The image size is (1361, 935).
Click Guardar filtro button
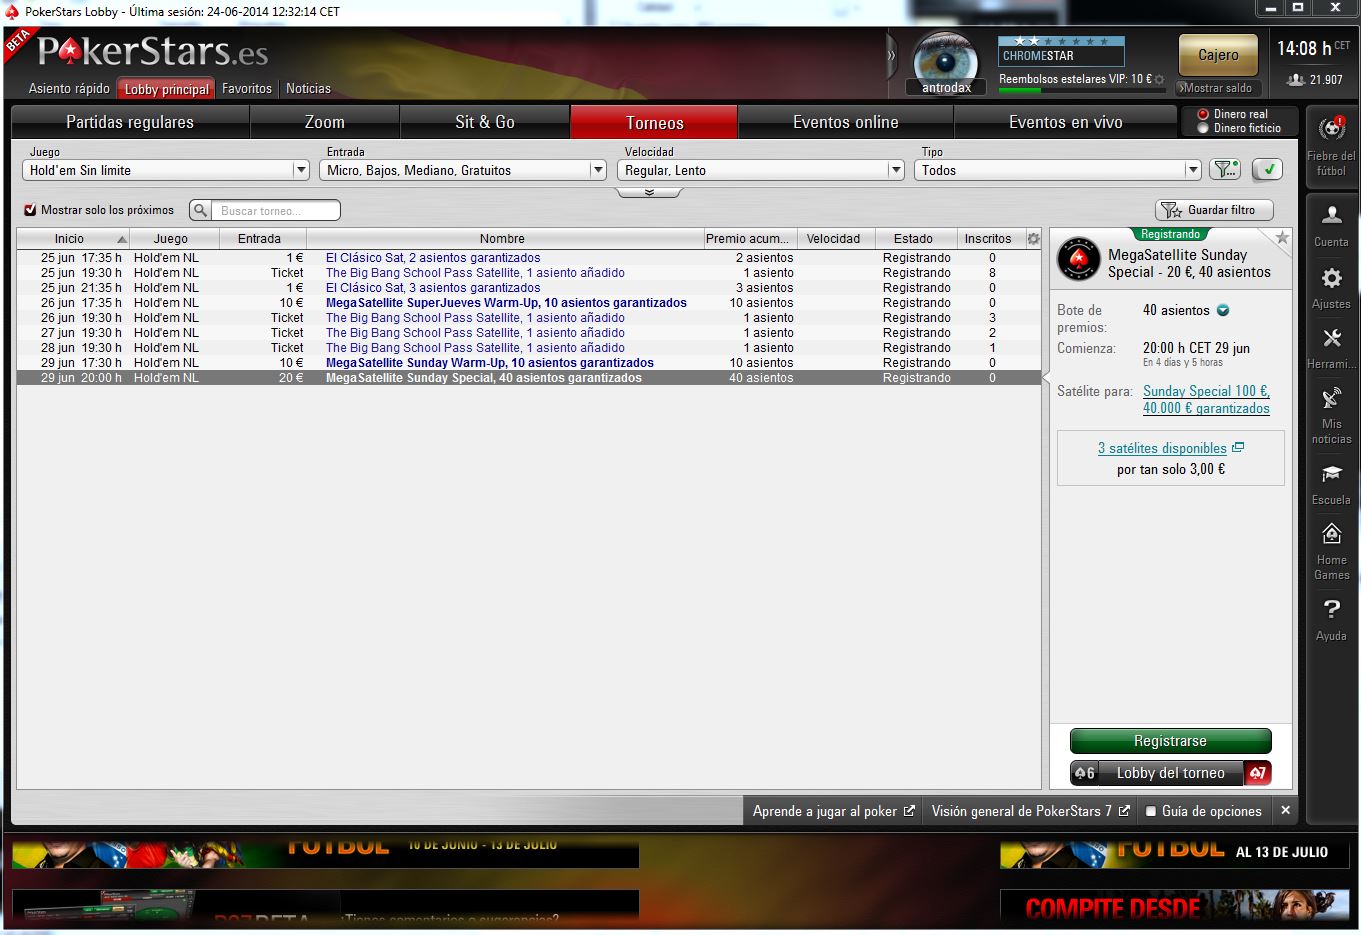pyautogui.click(x=1214, y=210)
